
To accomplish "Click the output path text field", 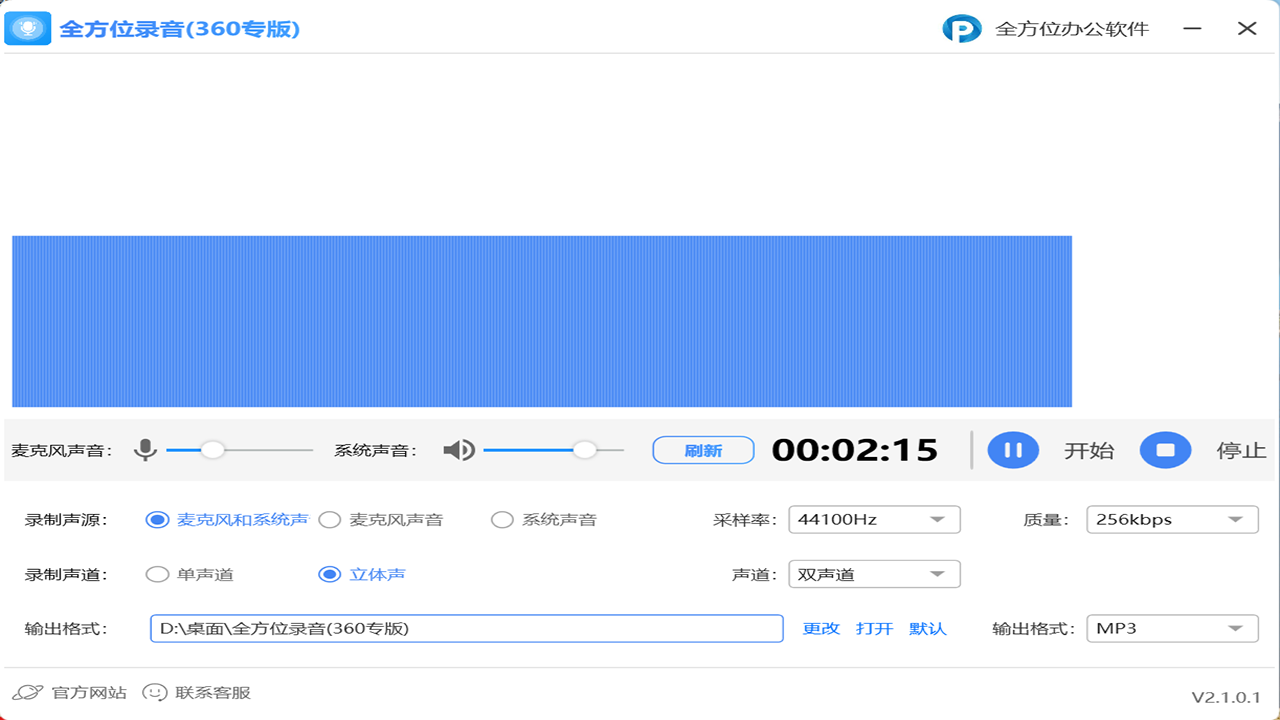I will pos(466,628).
